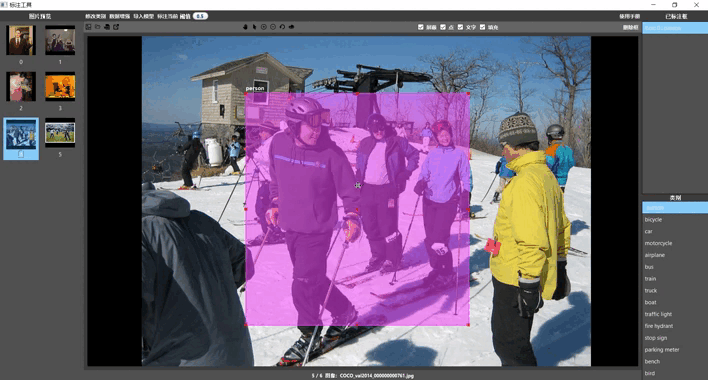Select the stop sign category
The width and height of the screenshot is (708, 380).
[x=675, y=338]
